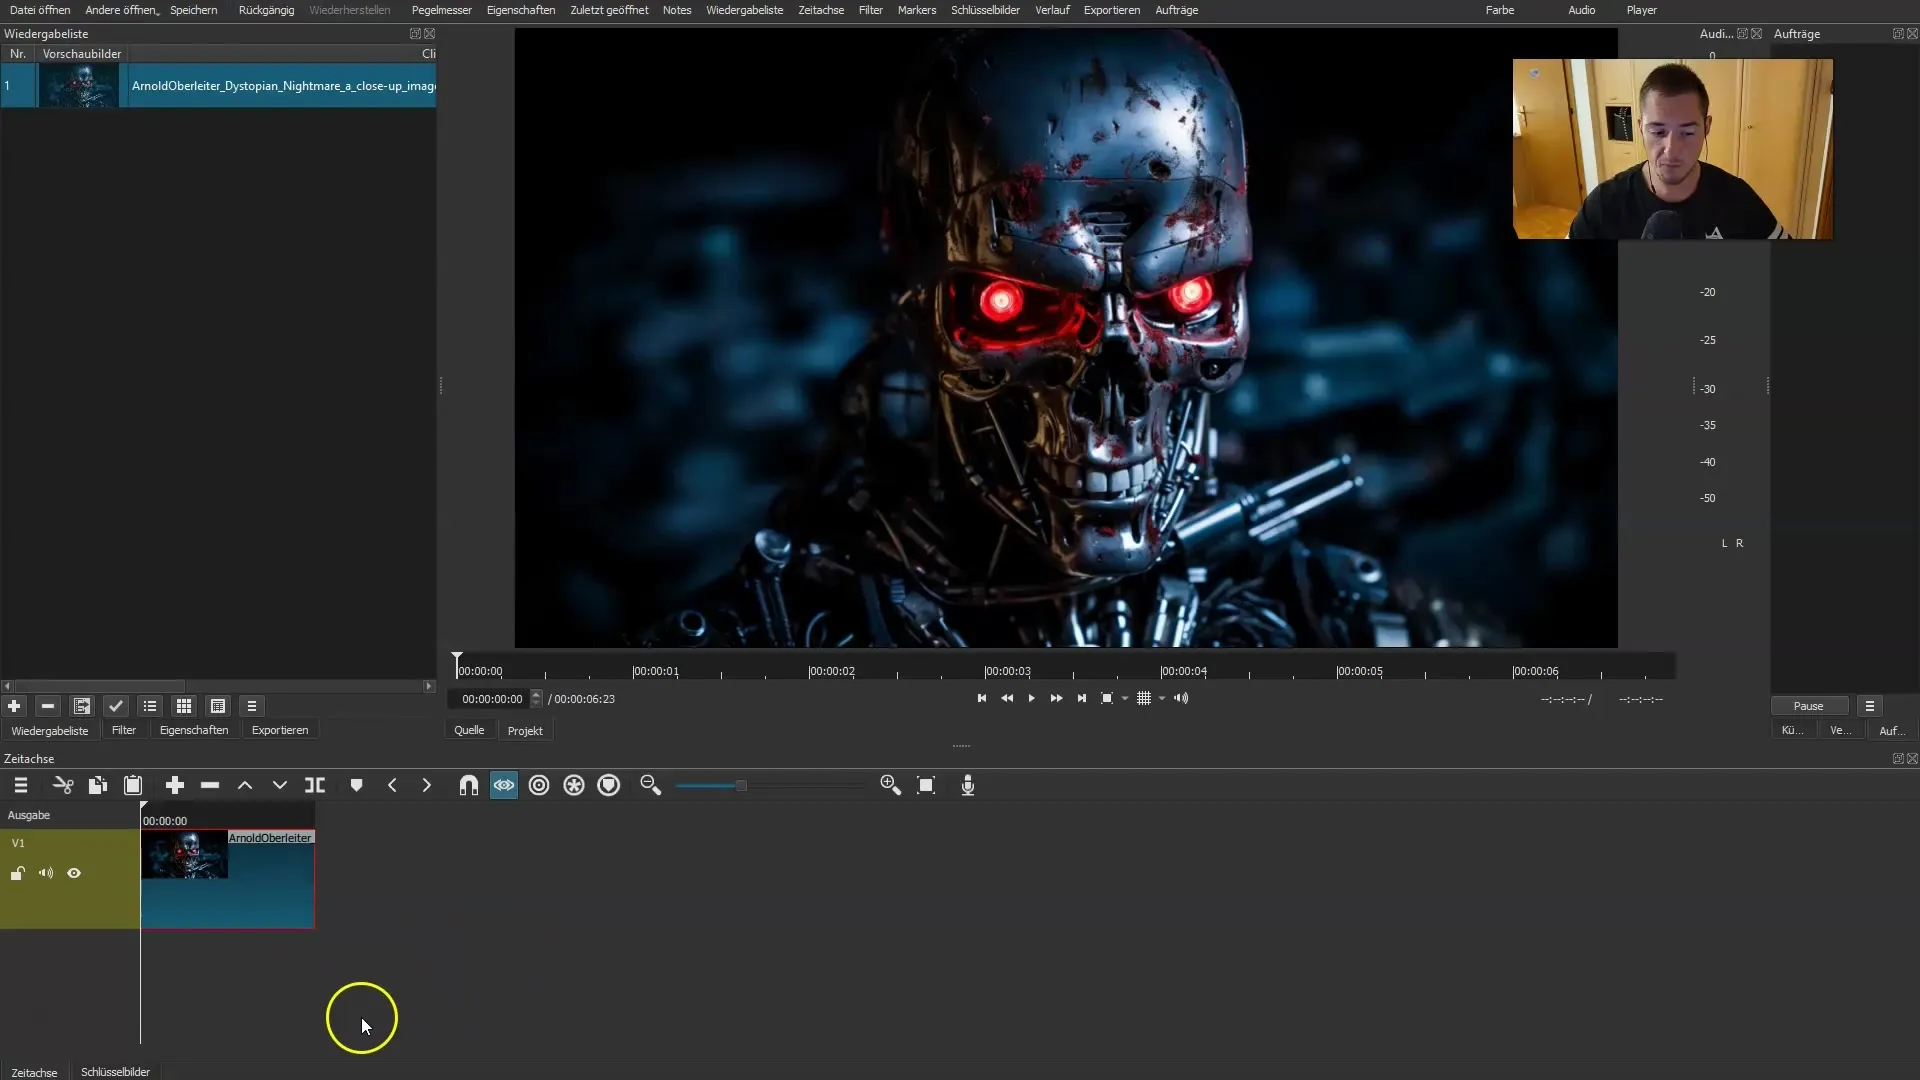1920x1080 pixels.
Task: Toggle scrub while dragging
Action: point(504,786)
